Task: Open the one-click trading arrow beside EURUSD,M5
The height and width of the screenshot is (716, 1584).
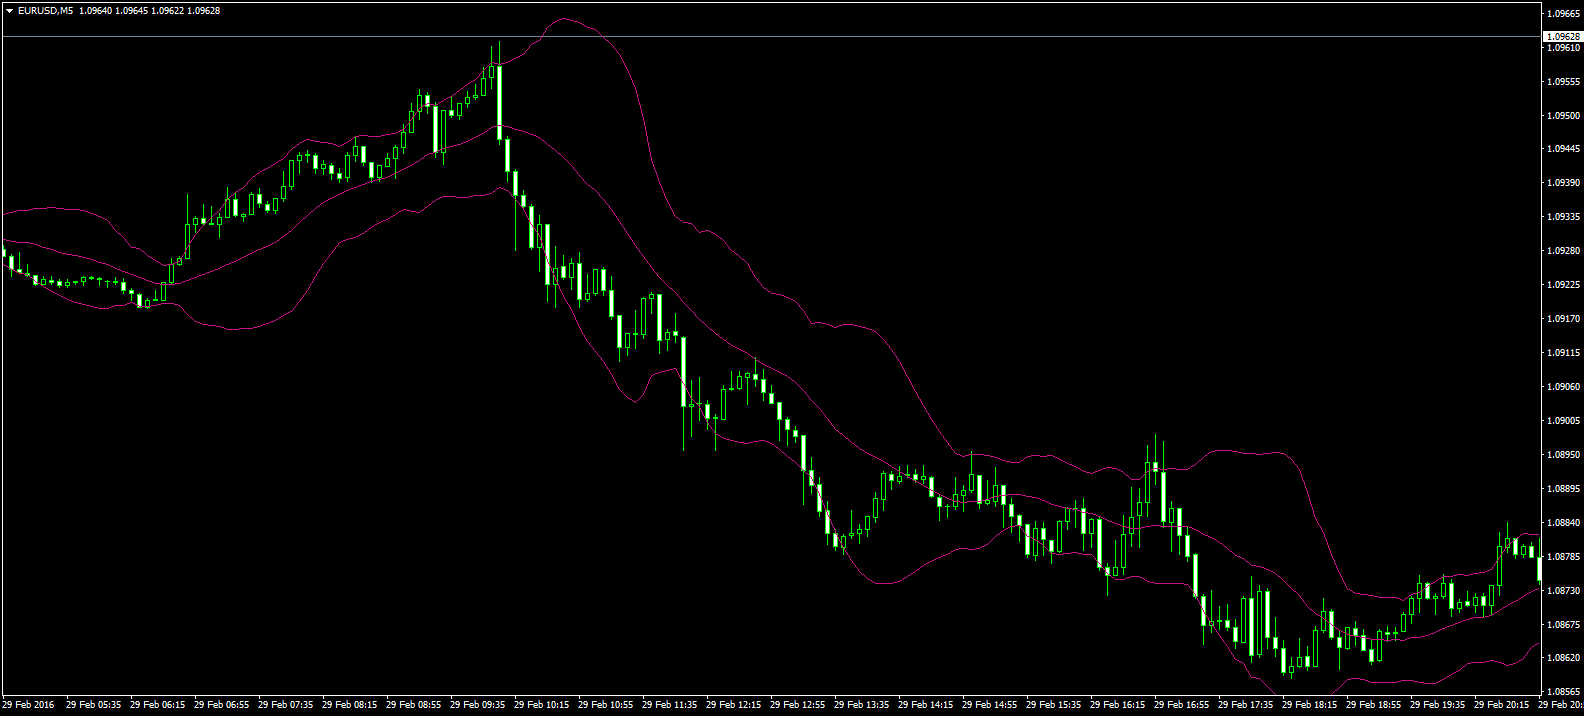Action: (9, 11)
